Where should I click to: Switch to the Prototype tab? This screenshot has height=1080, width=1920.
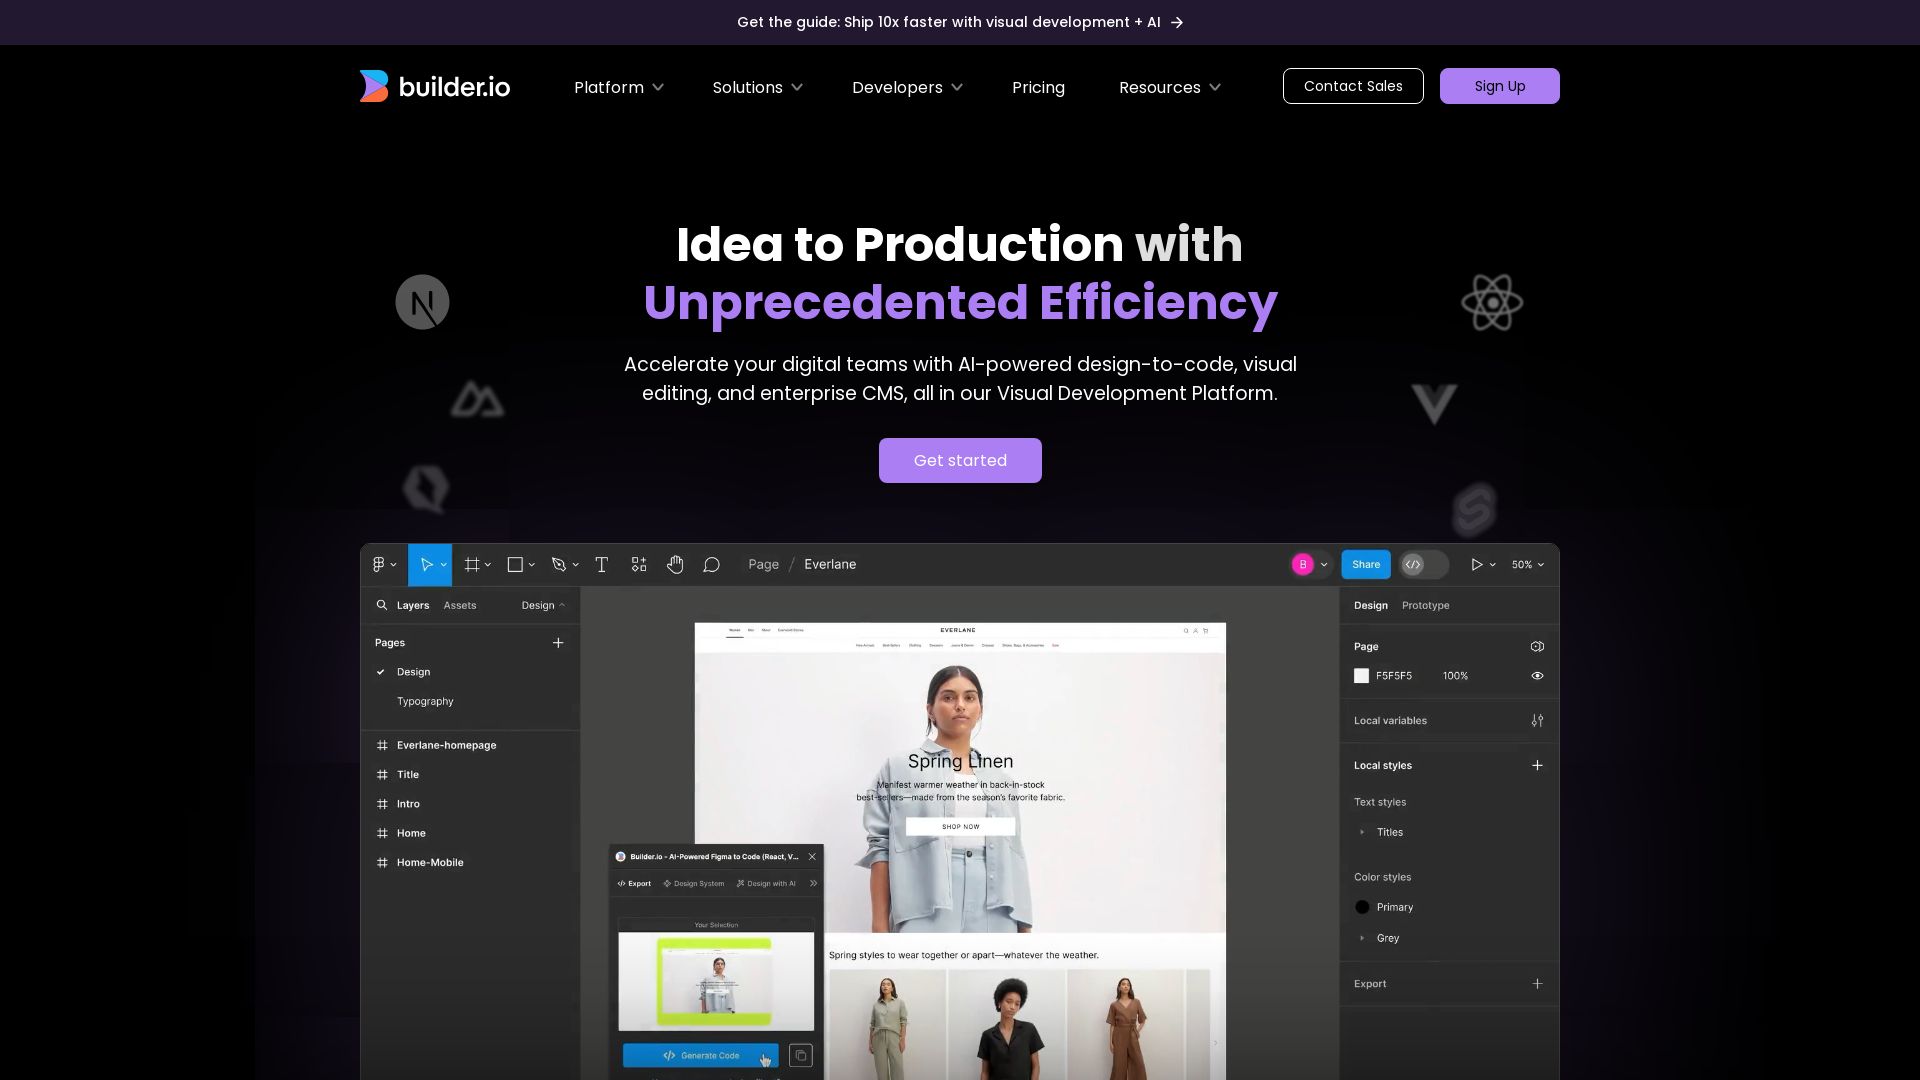click(1425, 606)
